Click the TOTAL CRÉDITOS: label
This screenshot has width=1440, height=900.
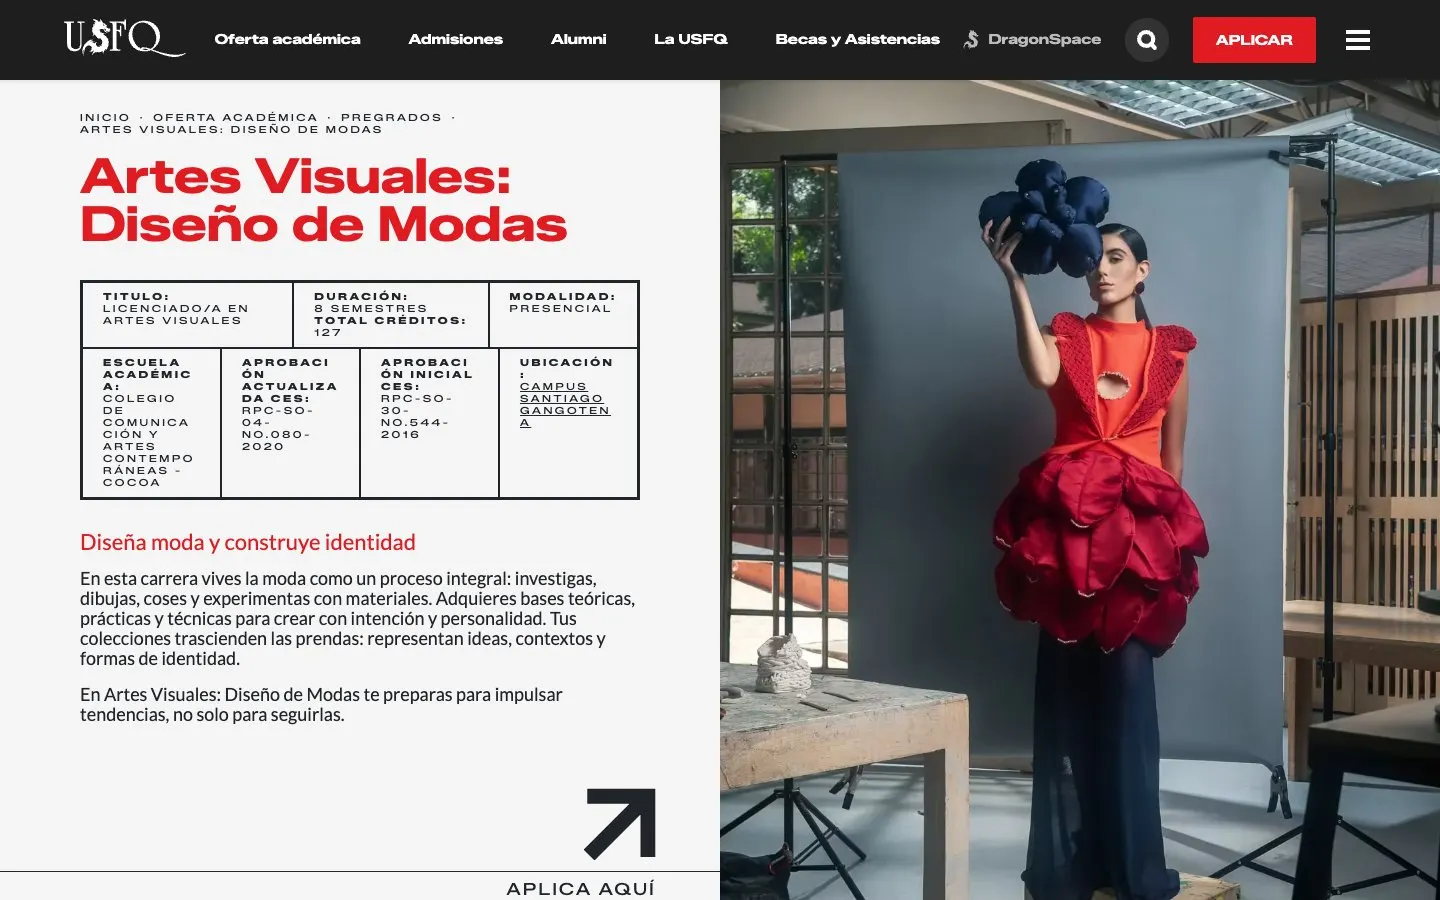(x=390, y=320)
